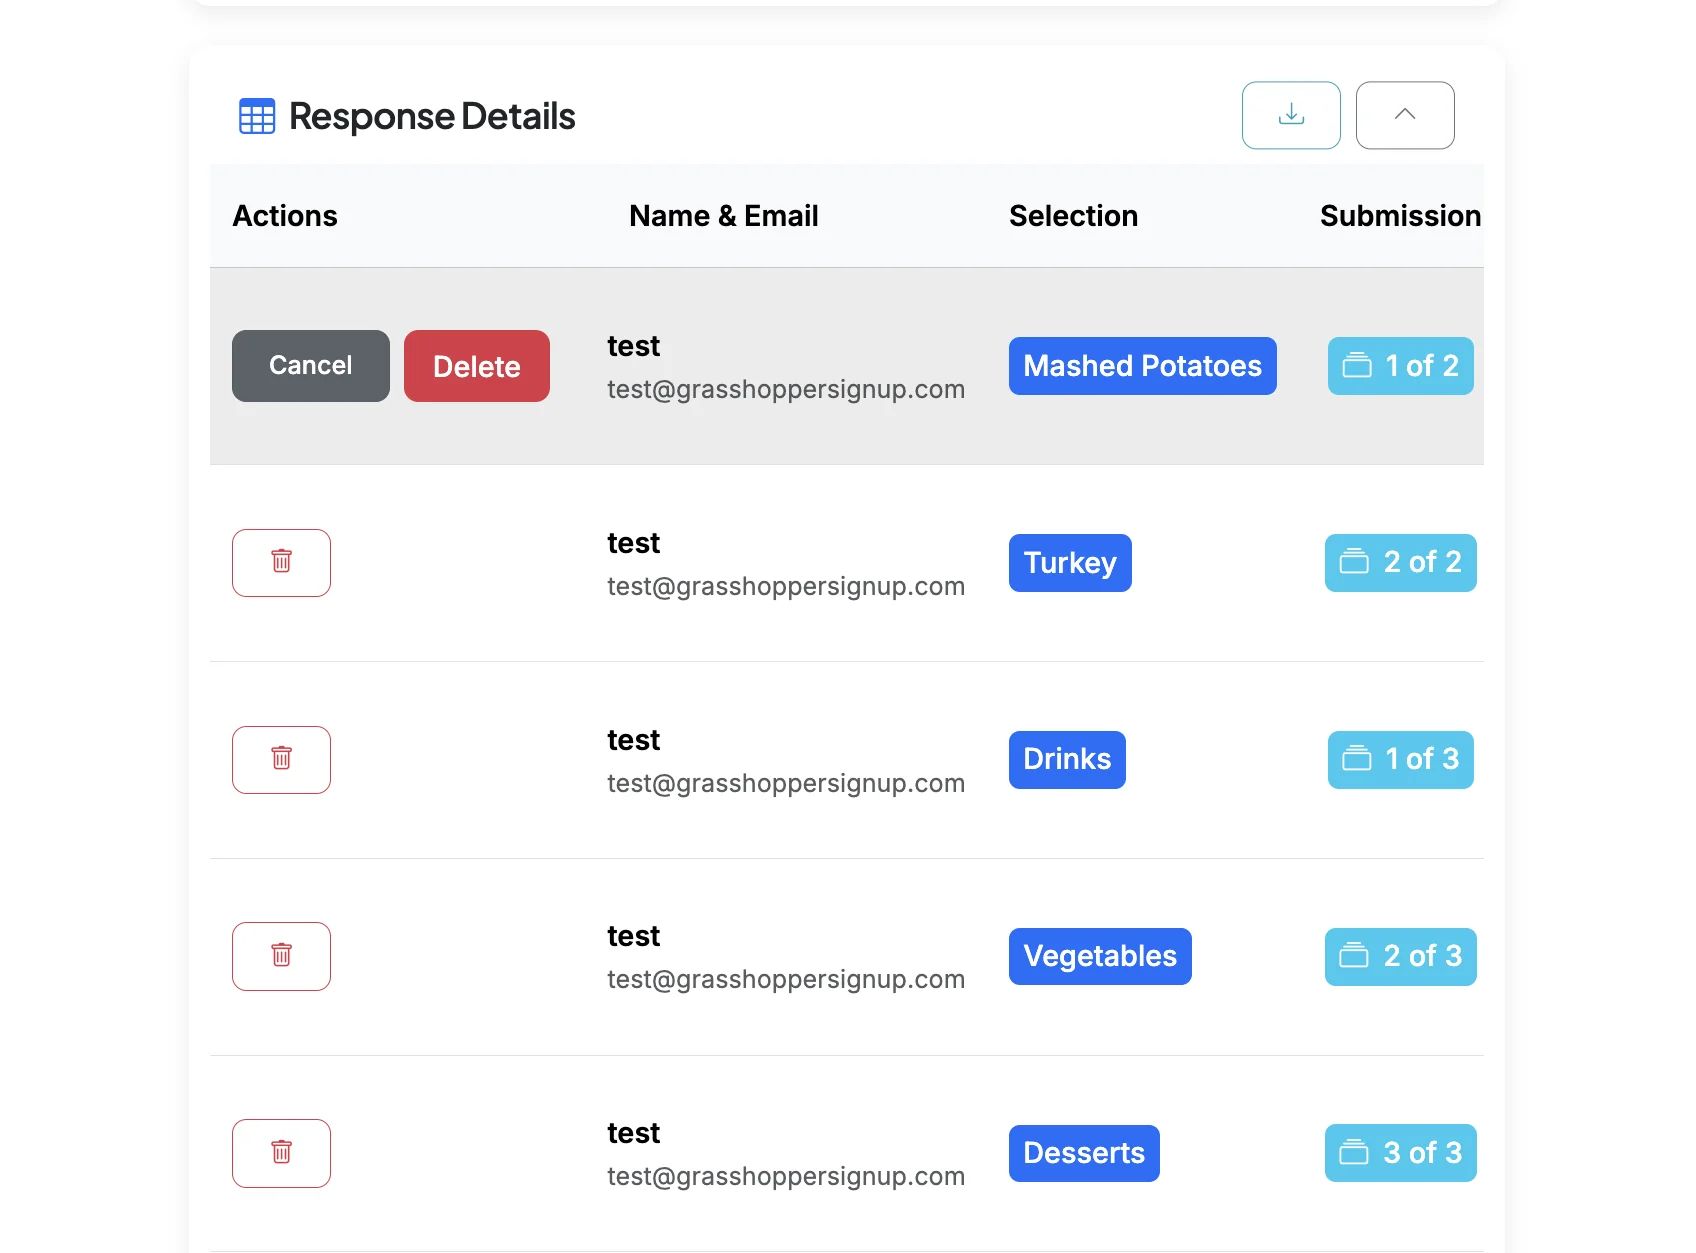Click the test@grasshoppersignup.com email in the Desserts row

(x=785, y=1176)
